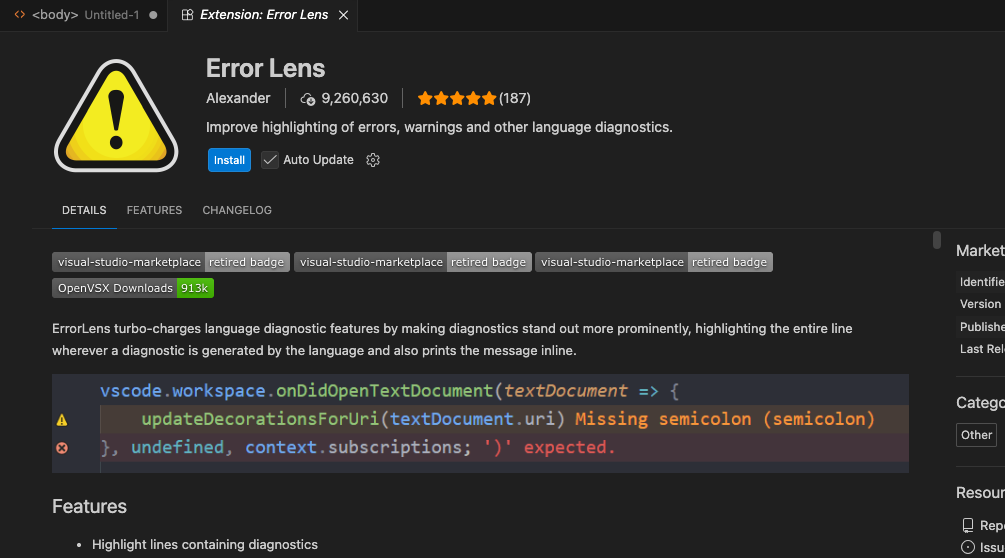
Task: Click the Error Lens warning triangle logo
Action: coord(116,116)
